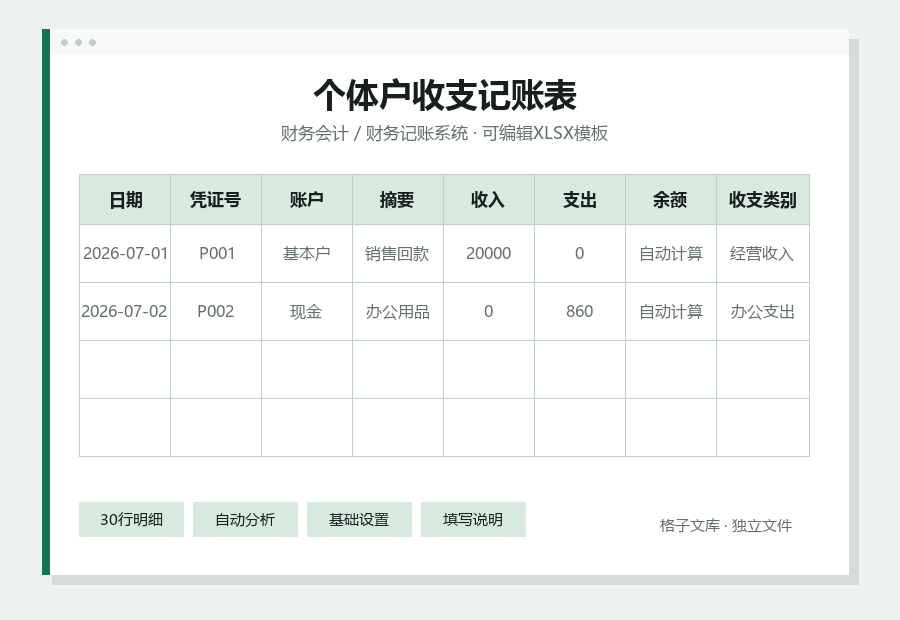Select the 办公用品 summary cell
The height and width of the screenshot is (620, 900).
click(398, 312)
